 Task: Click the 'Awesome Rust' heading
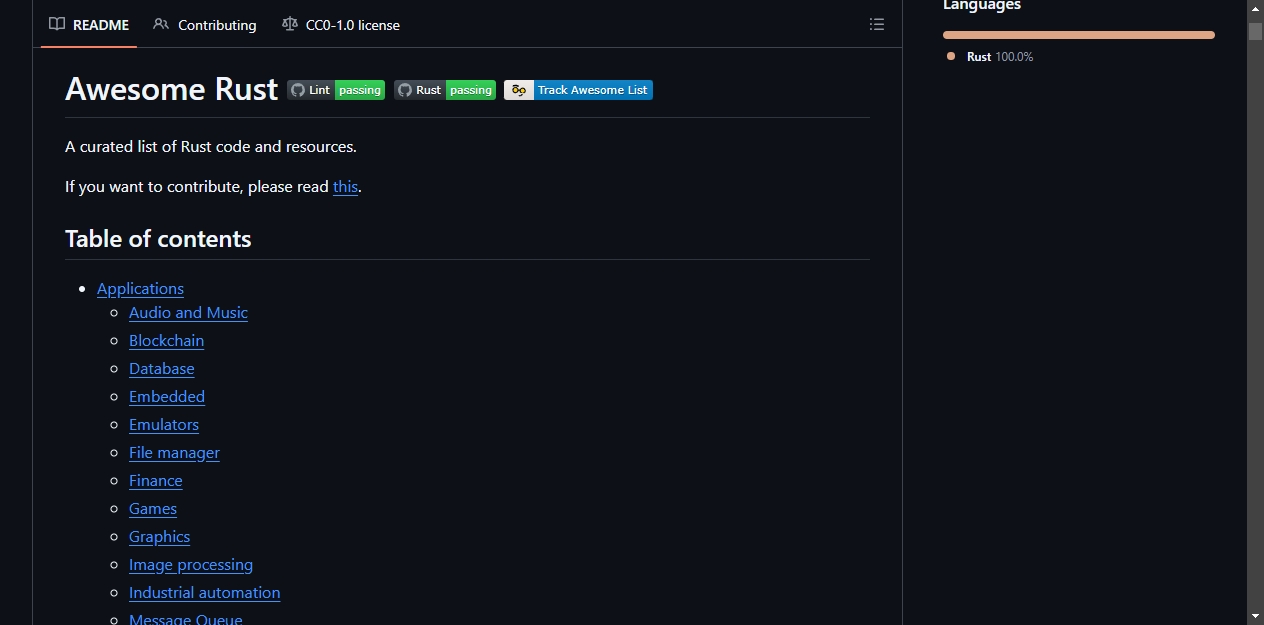coord(171,89)
